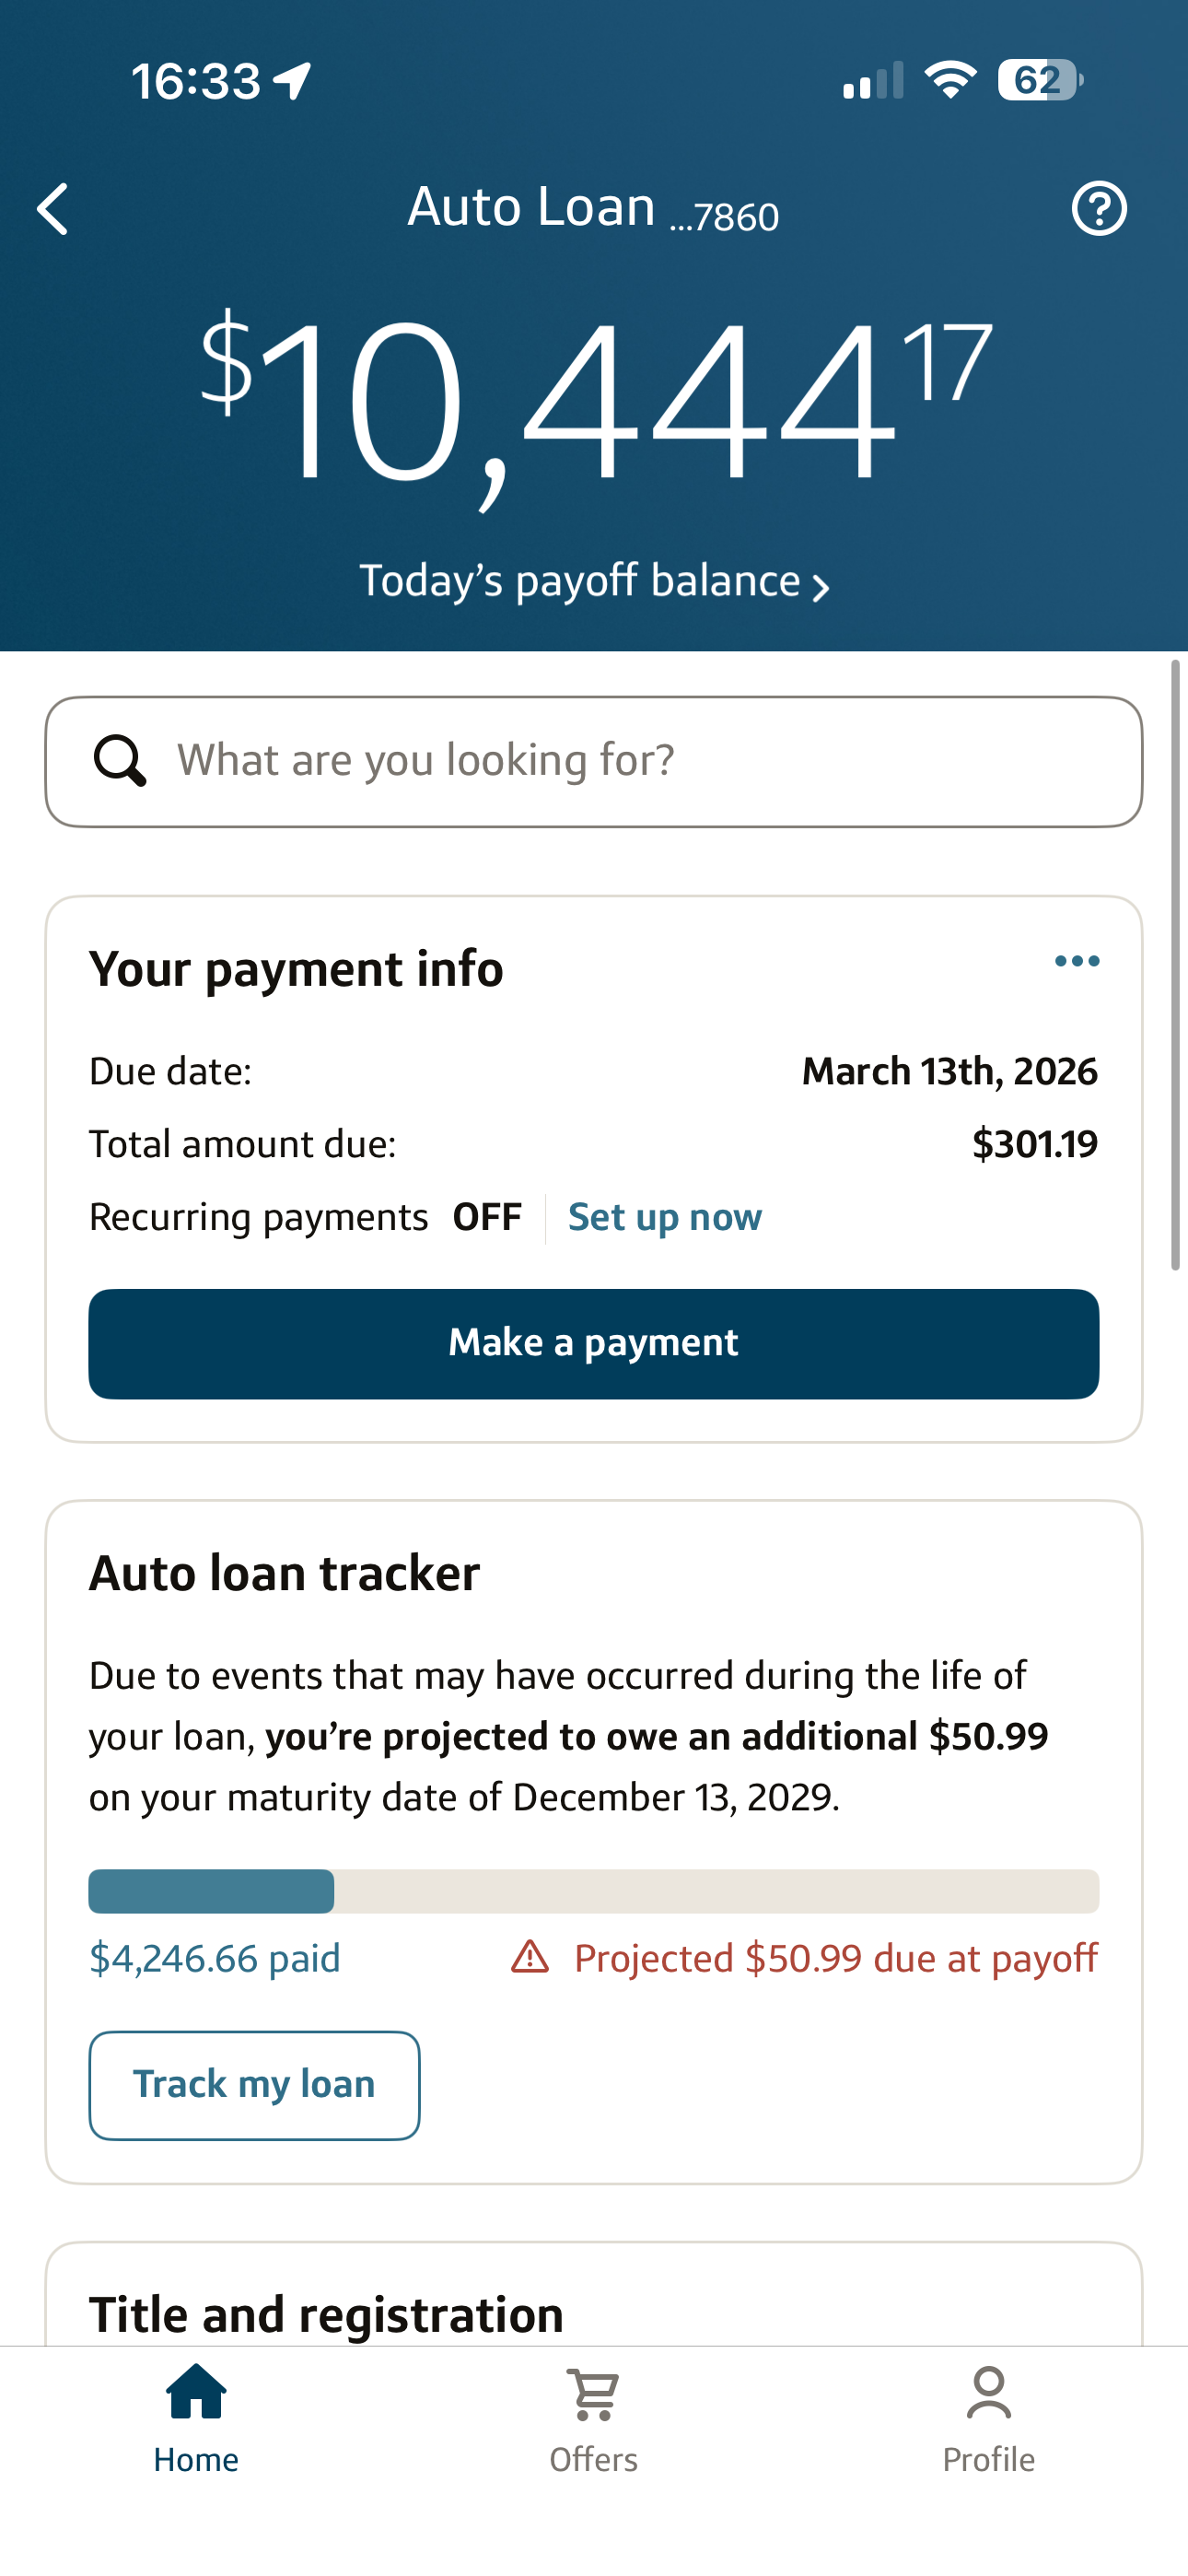This screenshot has width=1188, height=2576.
Task: Tap the Offers shopping cart icon
Action: pyautogui.click(x=594, y=2394)
